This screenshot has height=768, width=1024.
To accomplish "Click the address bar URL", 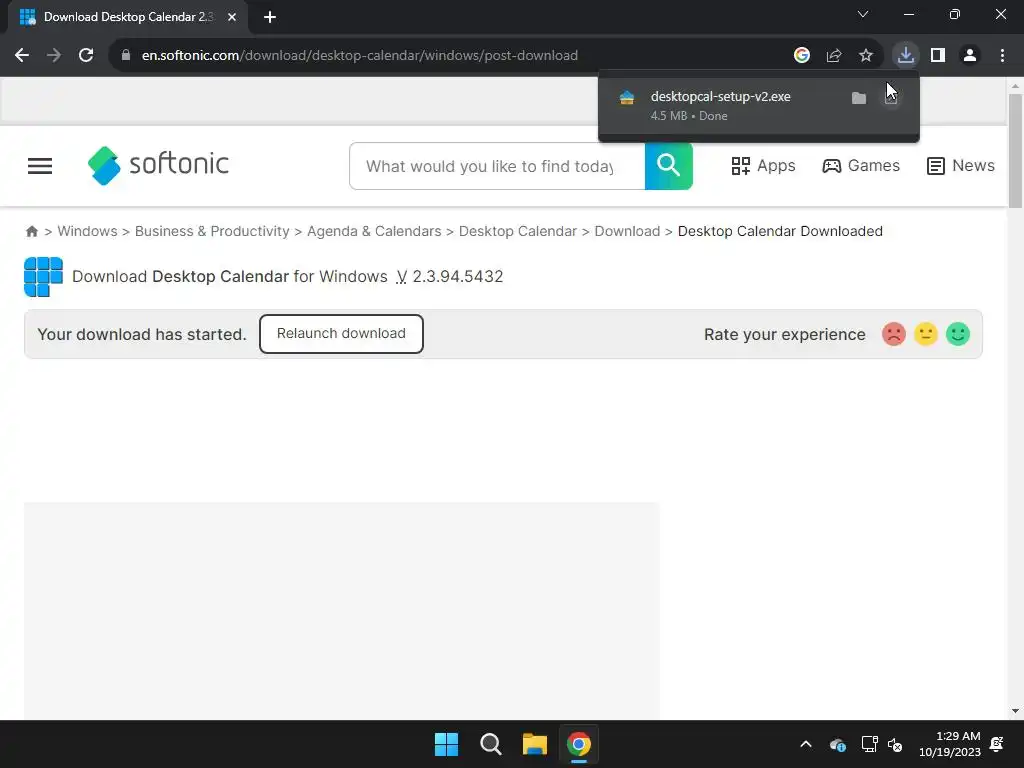I will coord(360,56).
